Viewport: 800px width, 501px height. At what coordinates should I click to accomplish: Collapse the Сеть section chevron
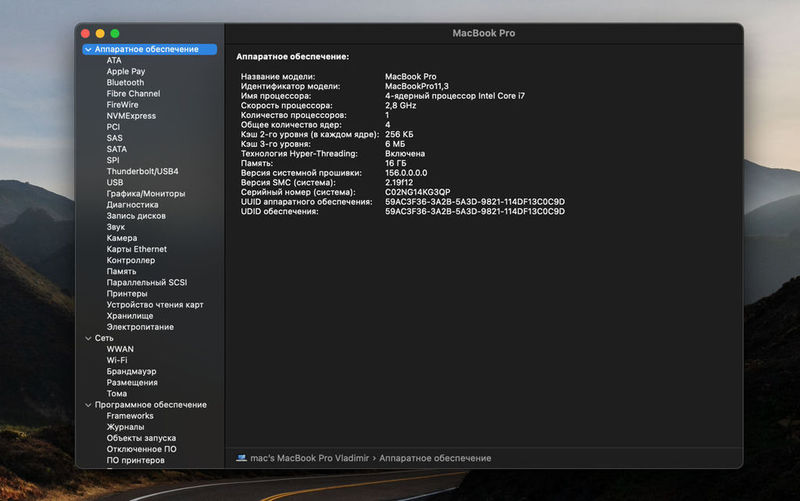88,338
